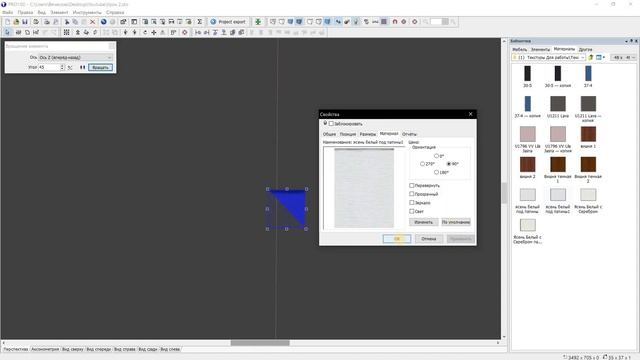Click the Sigma summary icon
640x360 pixels.
click(x=200, y=22)
